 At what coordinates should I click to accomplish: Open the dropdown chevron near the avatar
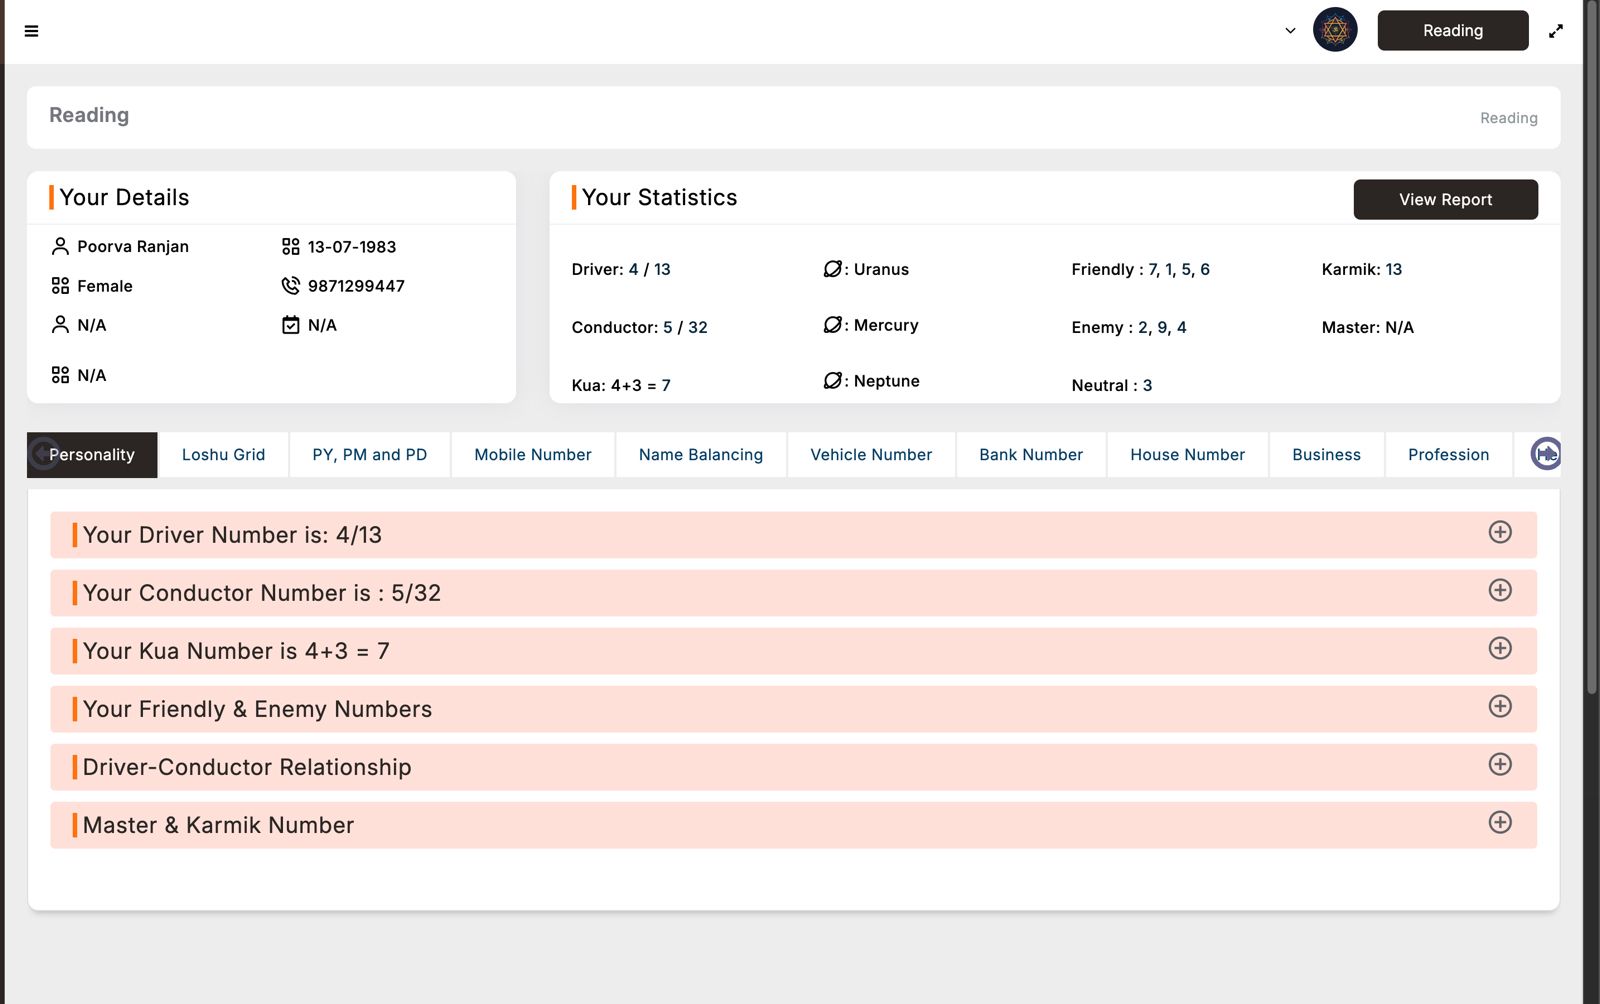click(1290, 31)
